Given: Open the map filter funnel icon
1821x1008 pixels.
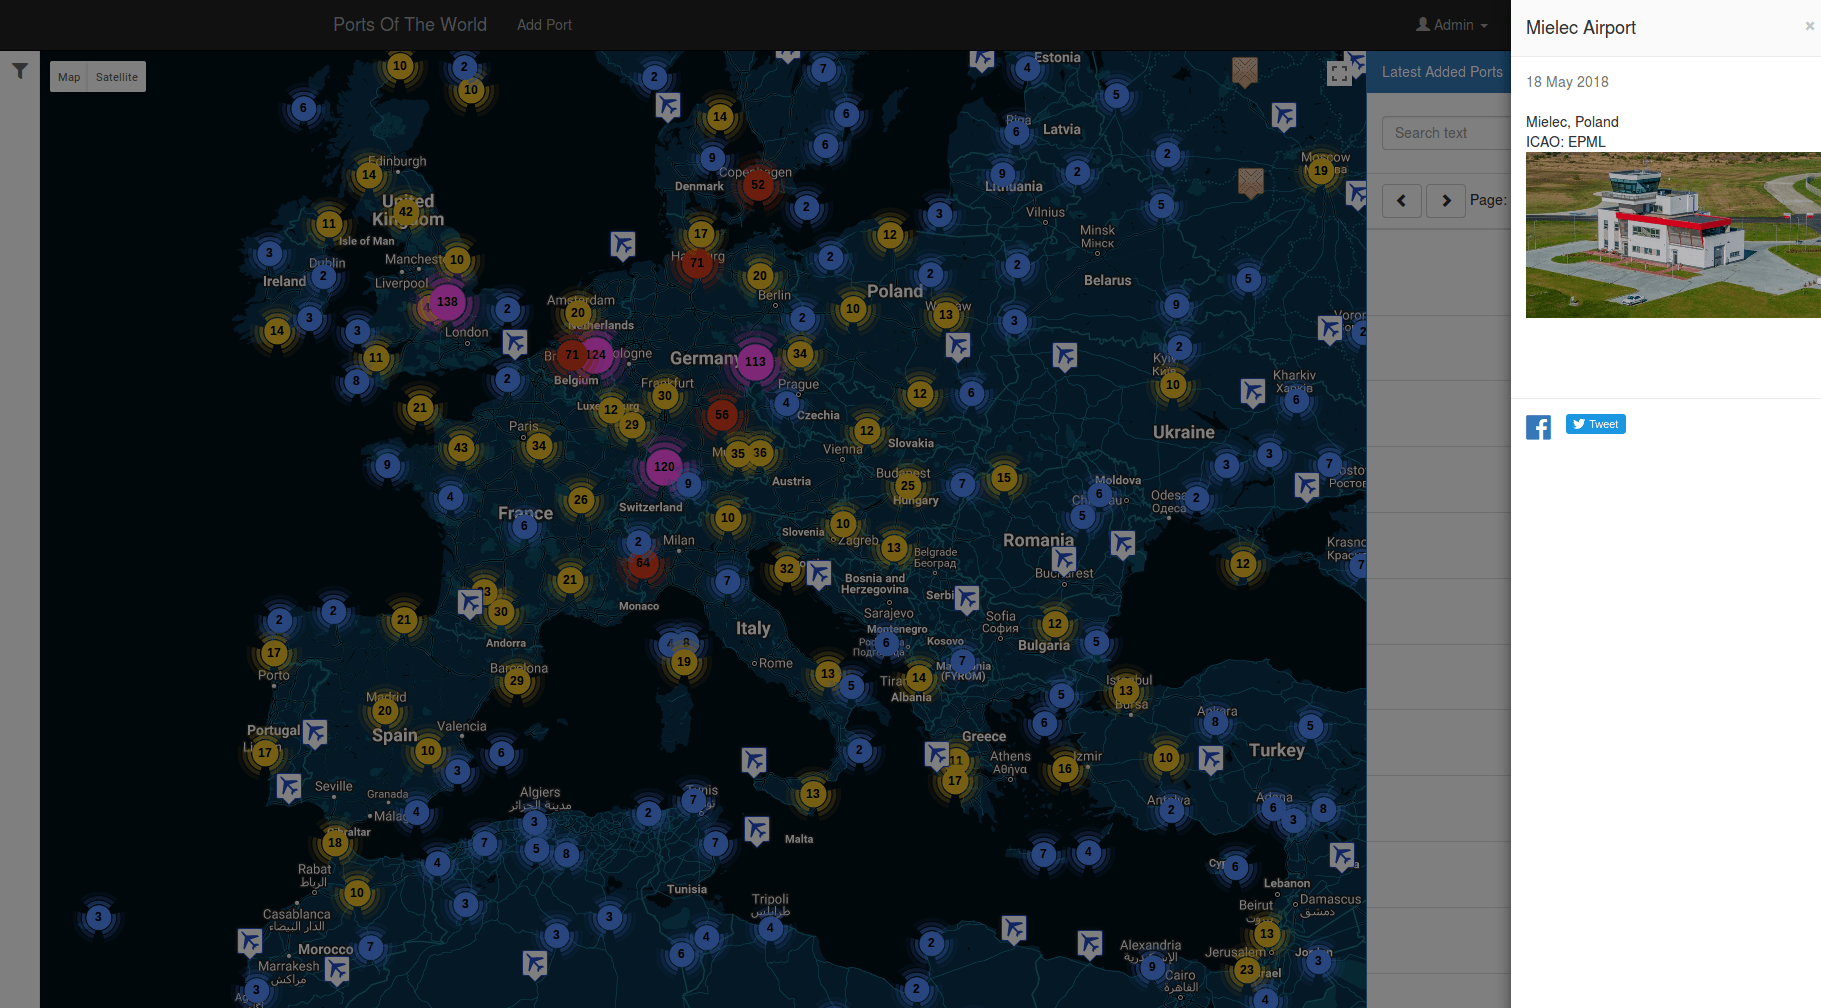Looking at the screenshot, I should (x=20, y=71).
